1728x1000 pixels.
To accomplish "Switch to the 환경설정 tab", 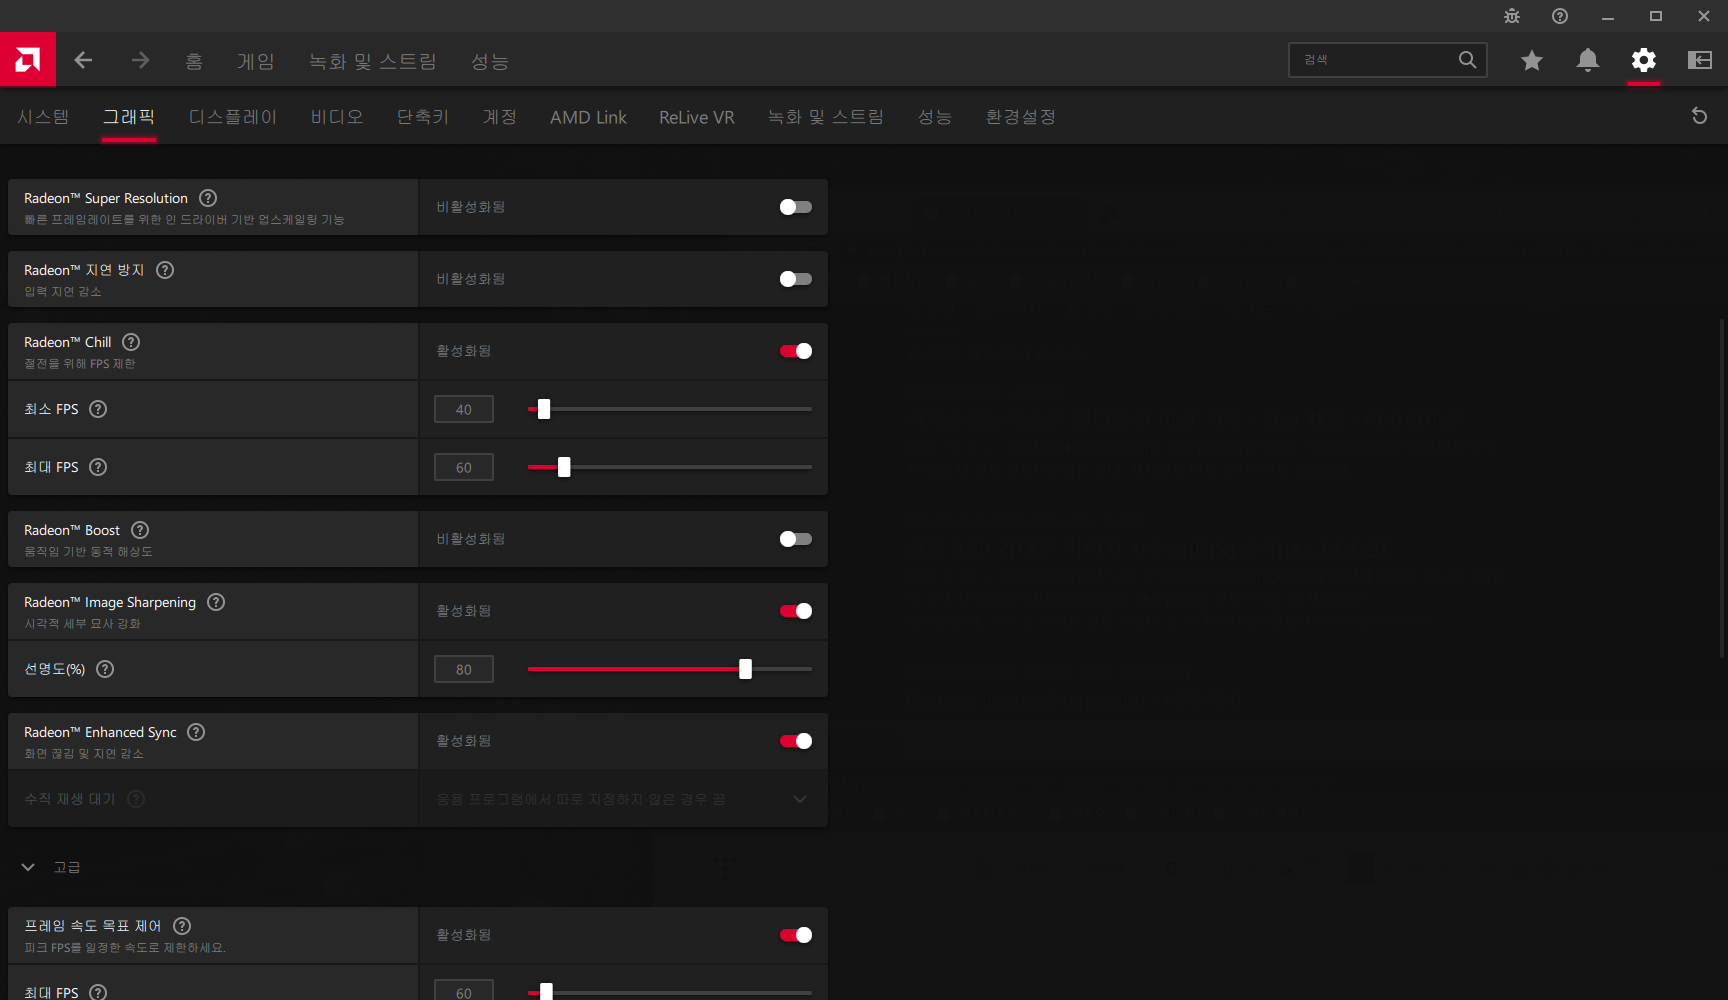I will (x=1021, y=117).
